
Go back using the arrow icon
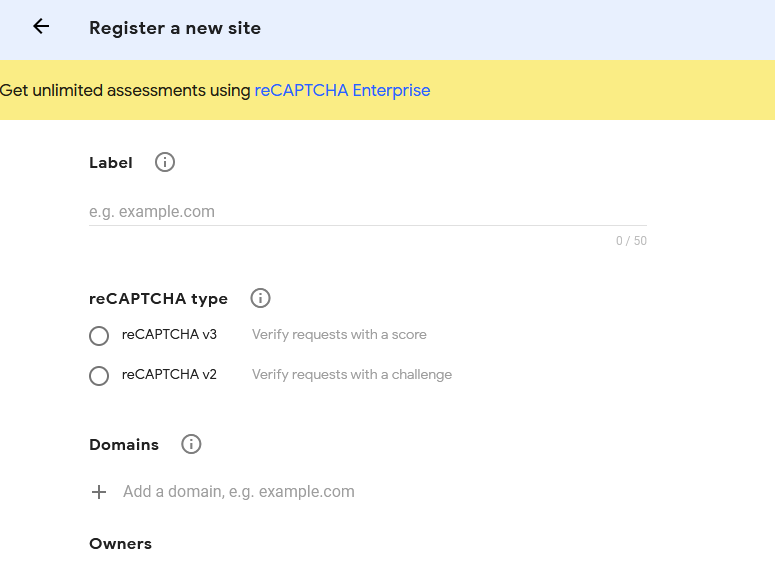(x=41, y=26)
